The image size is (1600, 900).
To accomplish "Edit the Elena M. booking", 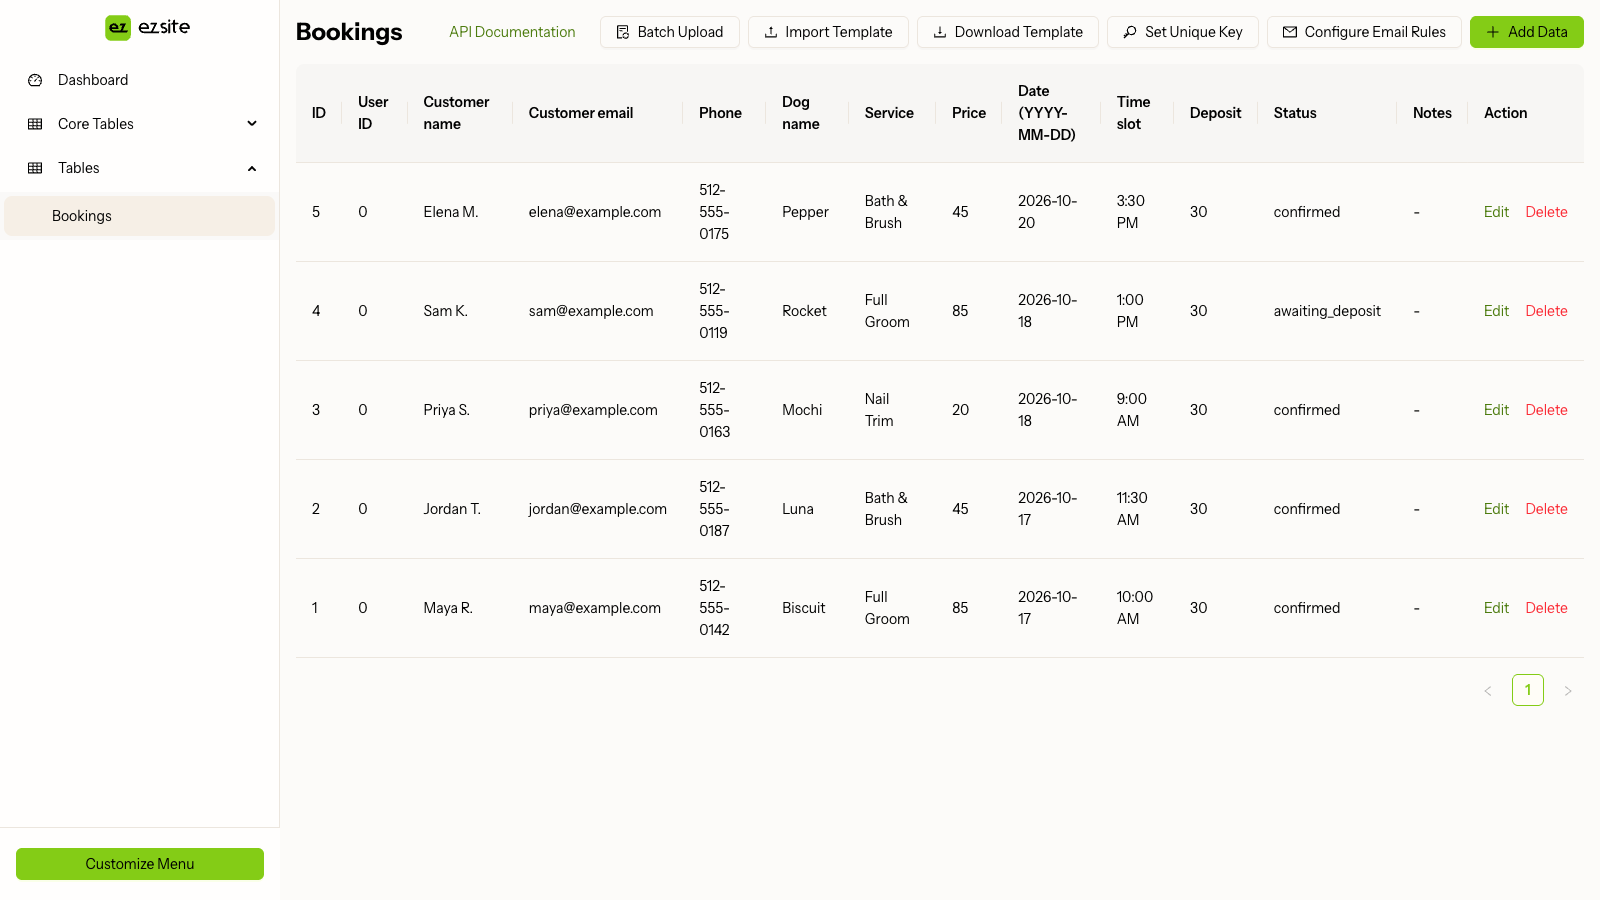I will pyautogui.click(x=1496, y=212).
